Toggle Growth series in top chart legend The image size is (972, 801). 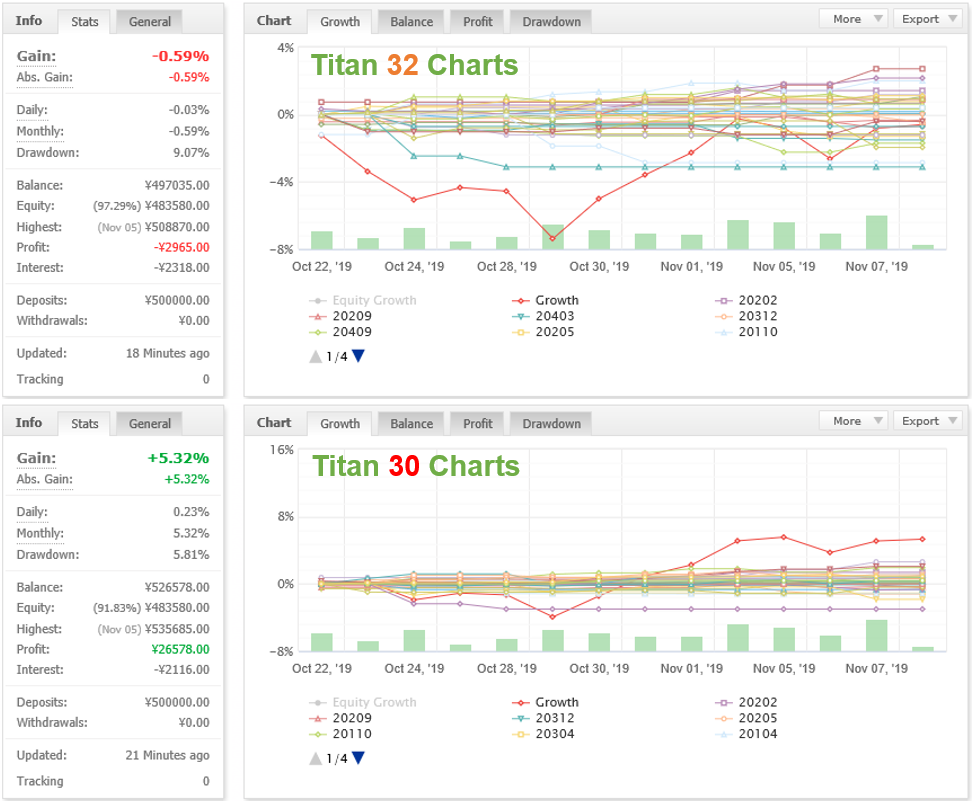(x=546, y=300)
